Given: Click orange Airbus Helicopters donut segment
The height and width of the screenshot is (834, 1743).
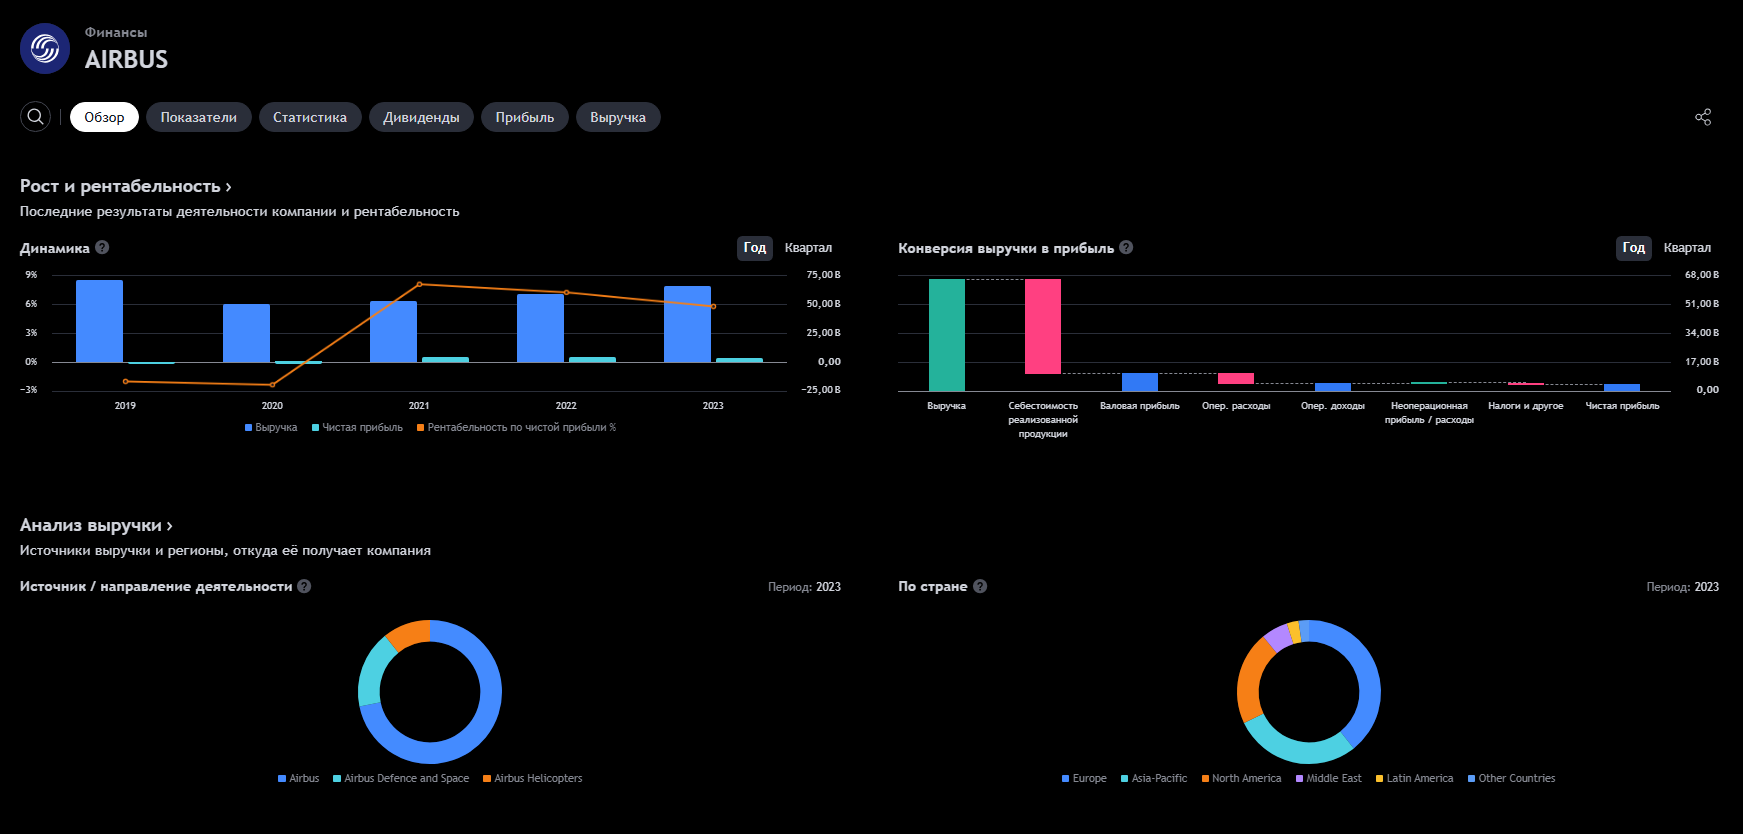Looking at the screenshot, I should pos(409,634).
